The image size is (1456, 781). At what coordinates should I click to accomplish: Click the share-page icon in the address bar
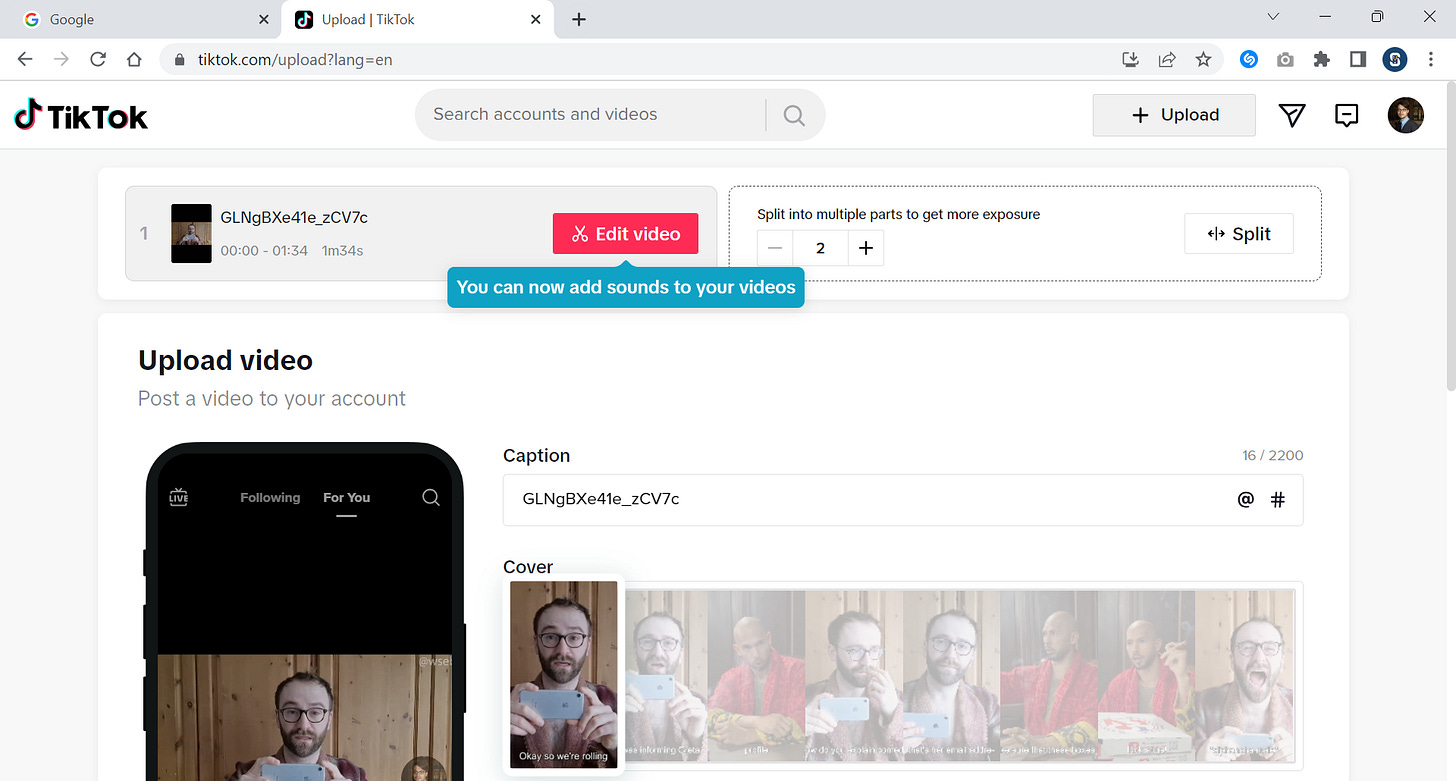tap(1167, 59)
